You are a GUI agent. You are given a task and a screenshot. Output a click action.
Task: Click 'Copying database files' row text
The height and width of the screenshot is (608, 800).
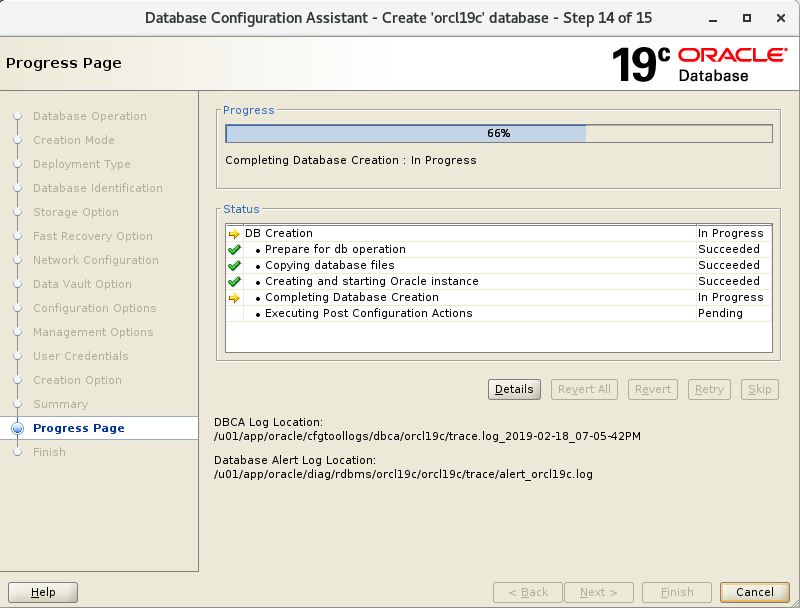330,265
